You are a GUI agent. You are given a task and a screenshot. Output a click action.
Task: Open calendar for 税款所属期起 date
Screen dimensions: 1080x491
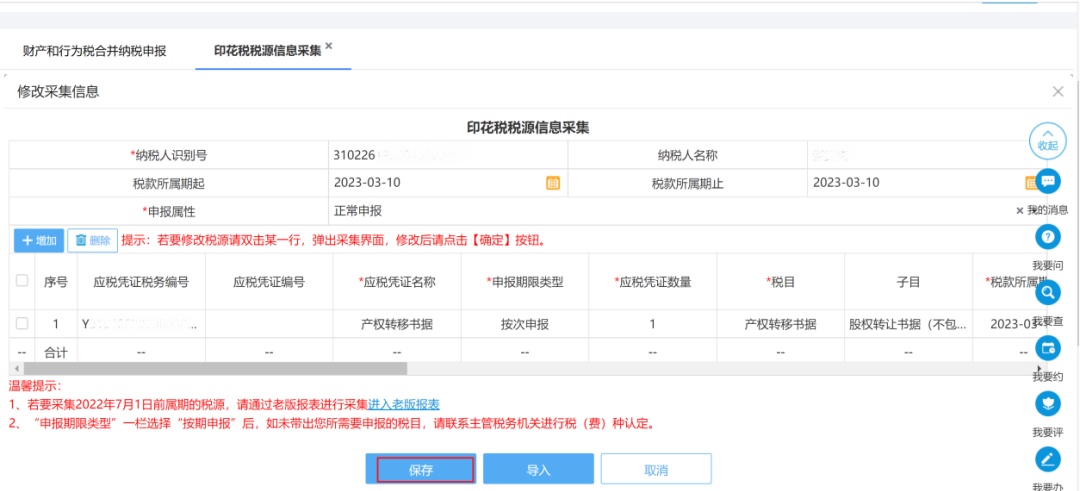coord(552,183)
